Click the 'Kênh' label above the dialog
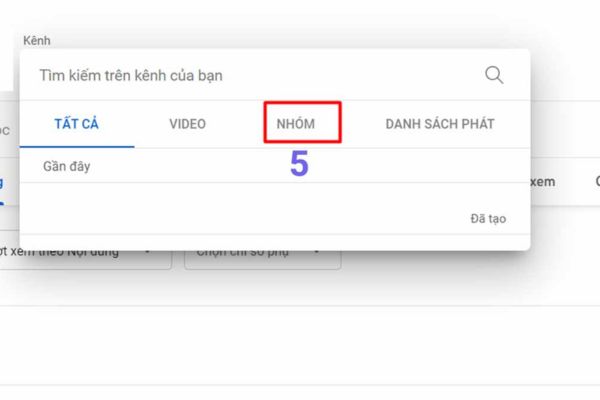Image resolution: width=600 pixels, height=400 pixels. click(37, 41)
